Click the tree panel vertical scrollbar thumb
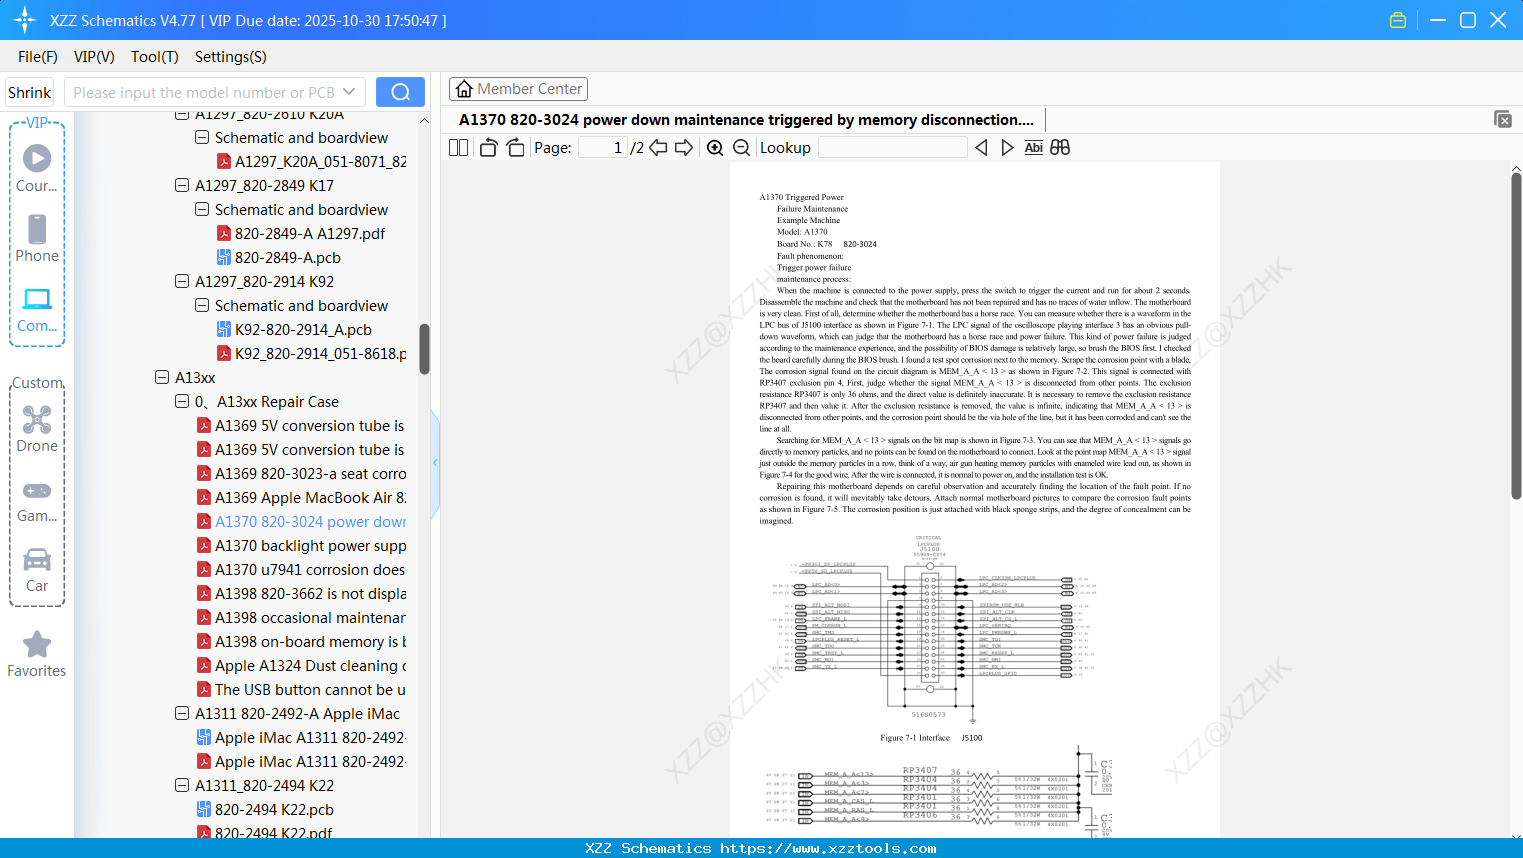The height and width of the screenshot is (858, 1523). pos(424,348)
